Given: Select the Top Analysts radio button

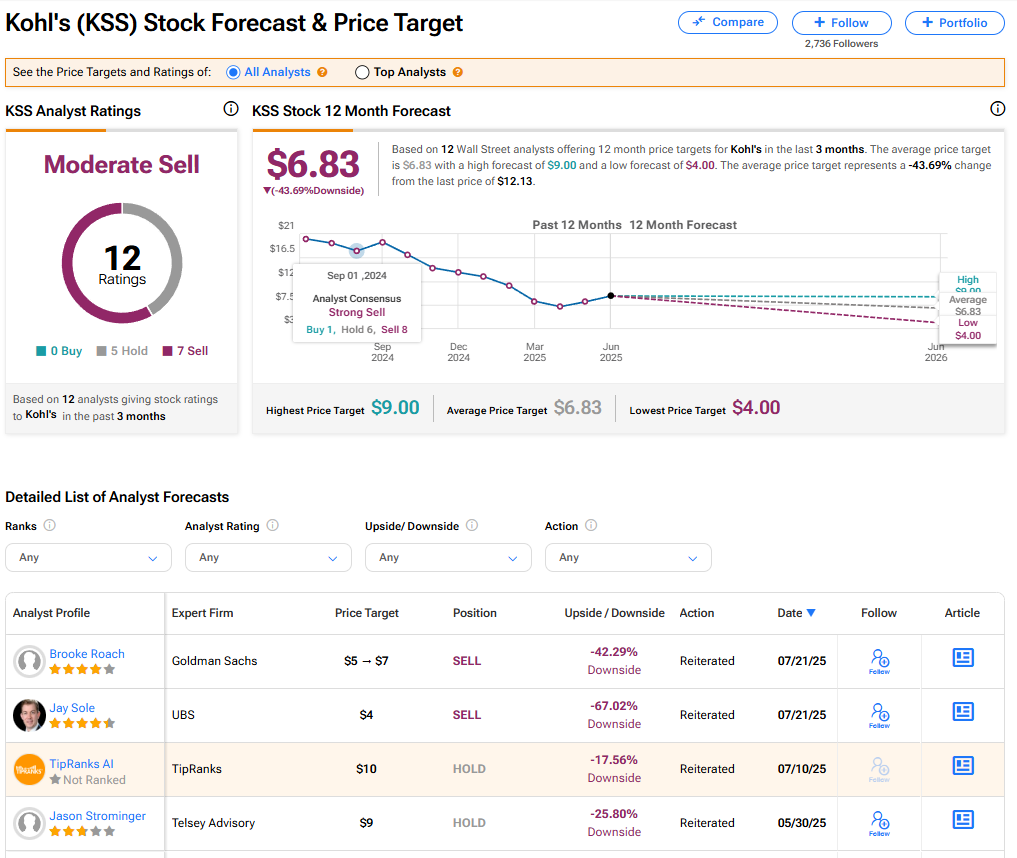Looking at the screenshot, I should click(362, 72).
